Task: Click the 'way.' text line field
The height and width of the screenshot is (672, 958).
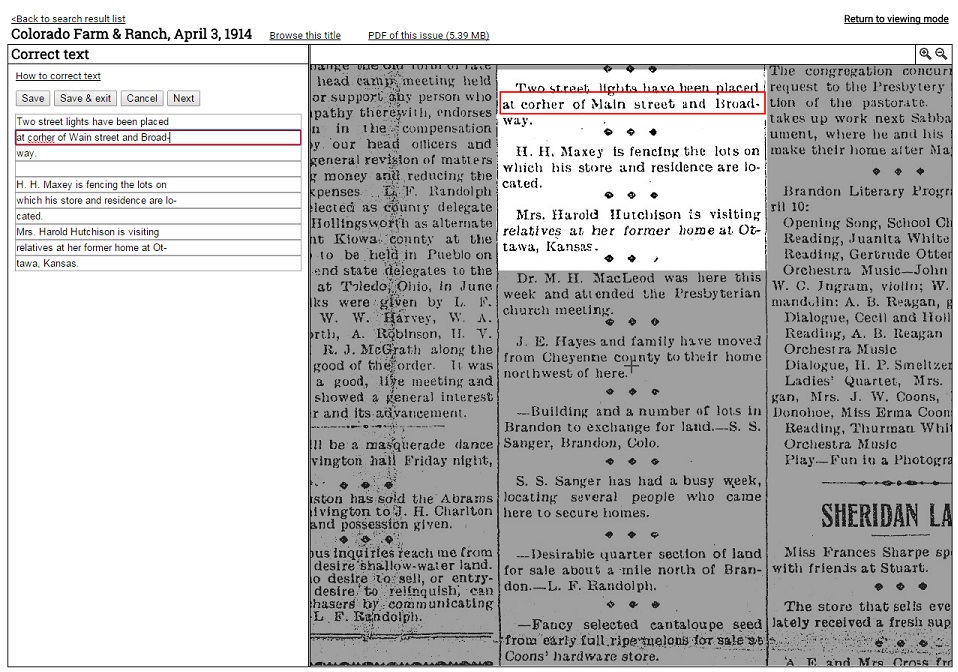Action: click(x=158, y=154)
